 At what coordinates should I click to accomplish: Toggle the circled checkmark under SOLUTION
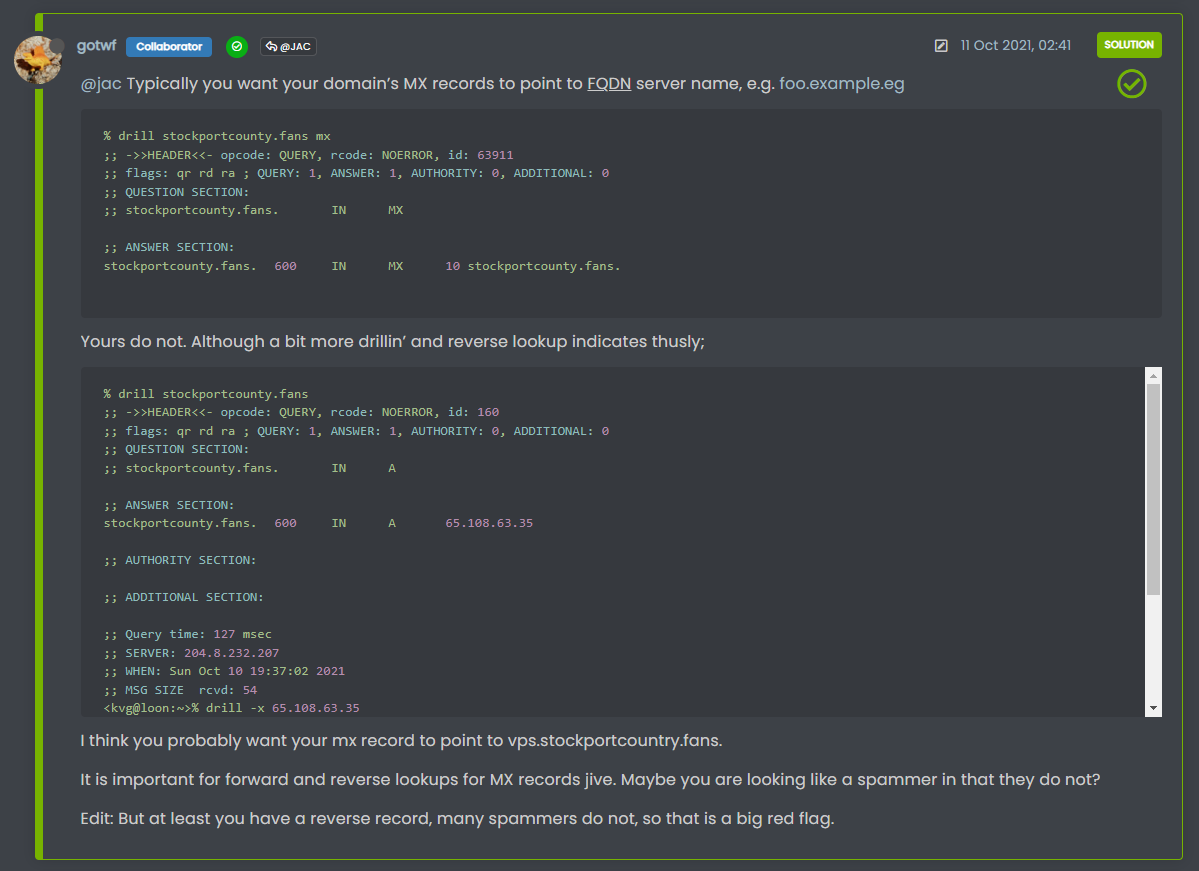pyautogui.click(x=1131, y=84)
